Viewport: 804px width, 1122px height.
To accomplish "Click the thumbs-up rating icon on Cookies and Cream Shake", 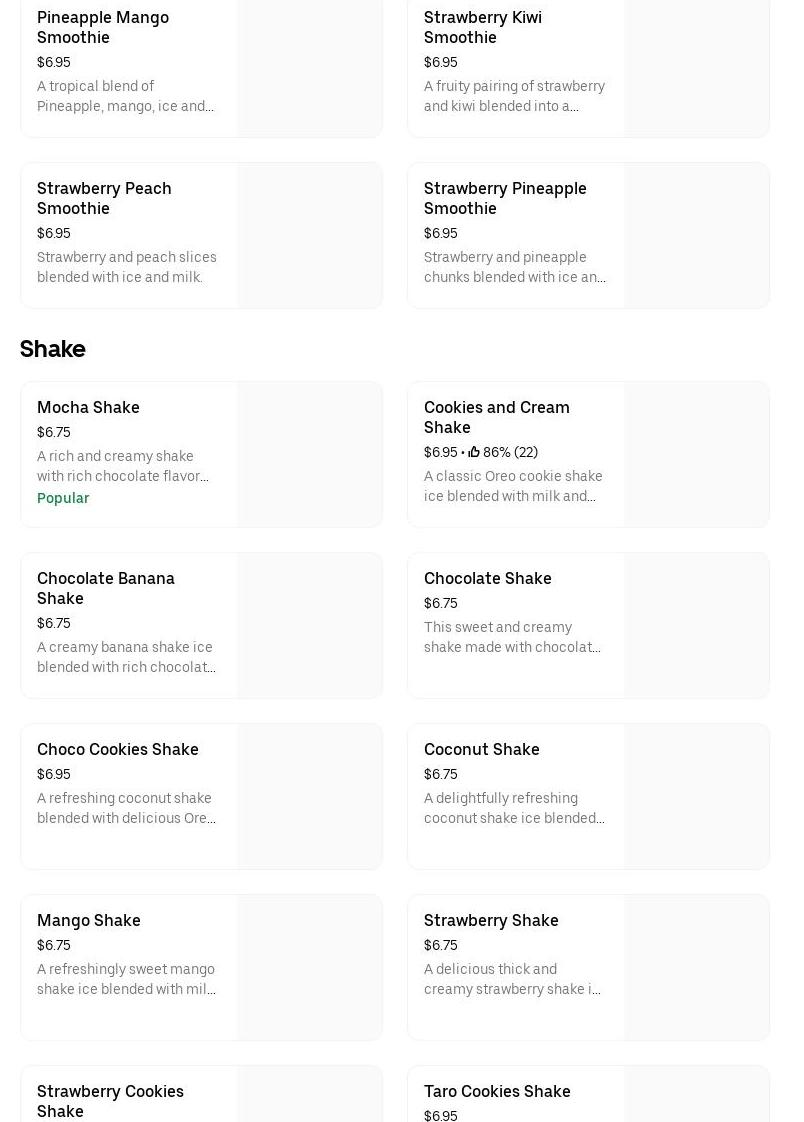I will click(x=474, y=452).
